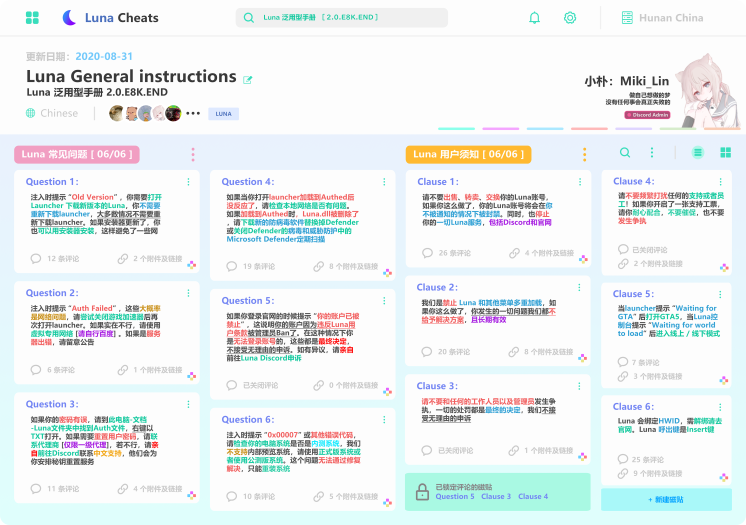Click the first member avatar
This screenshot has height=525, width=746.
tap(117, 113)
